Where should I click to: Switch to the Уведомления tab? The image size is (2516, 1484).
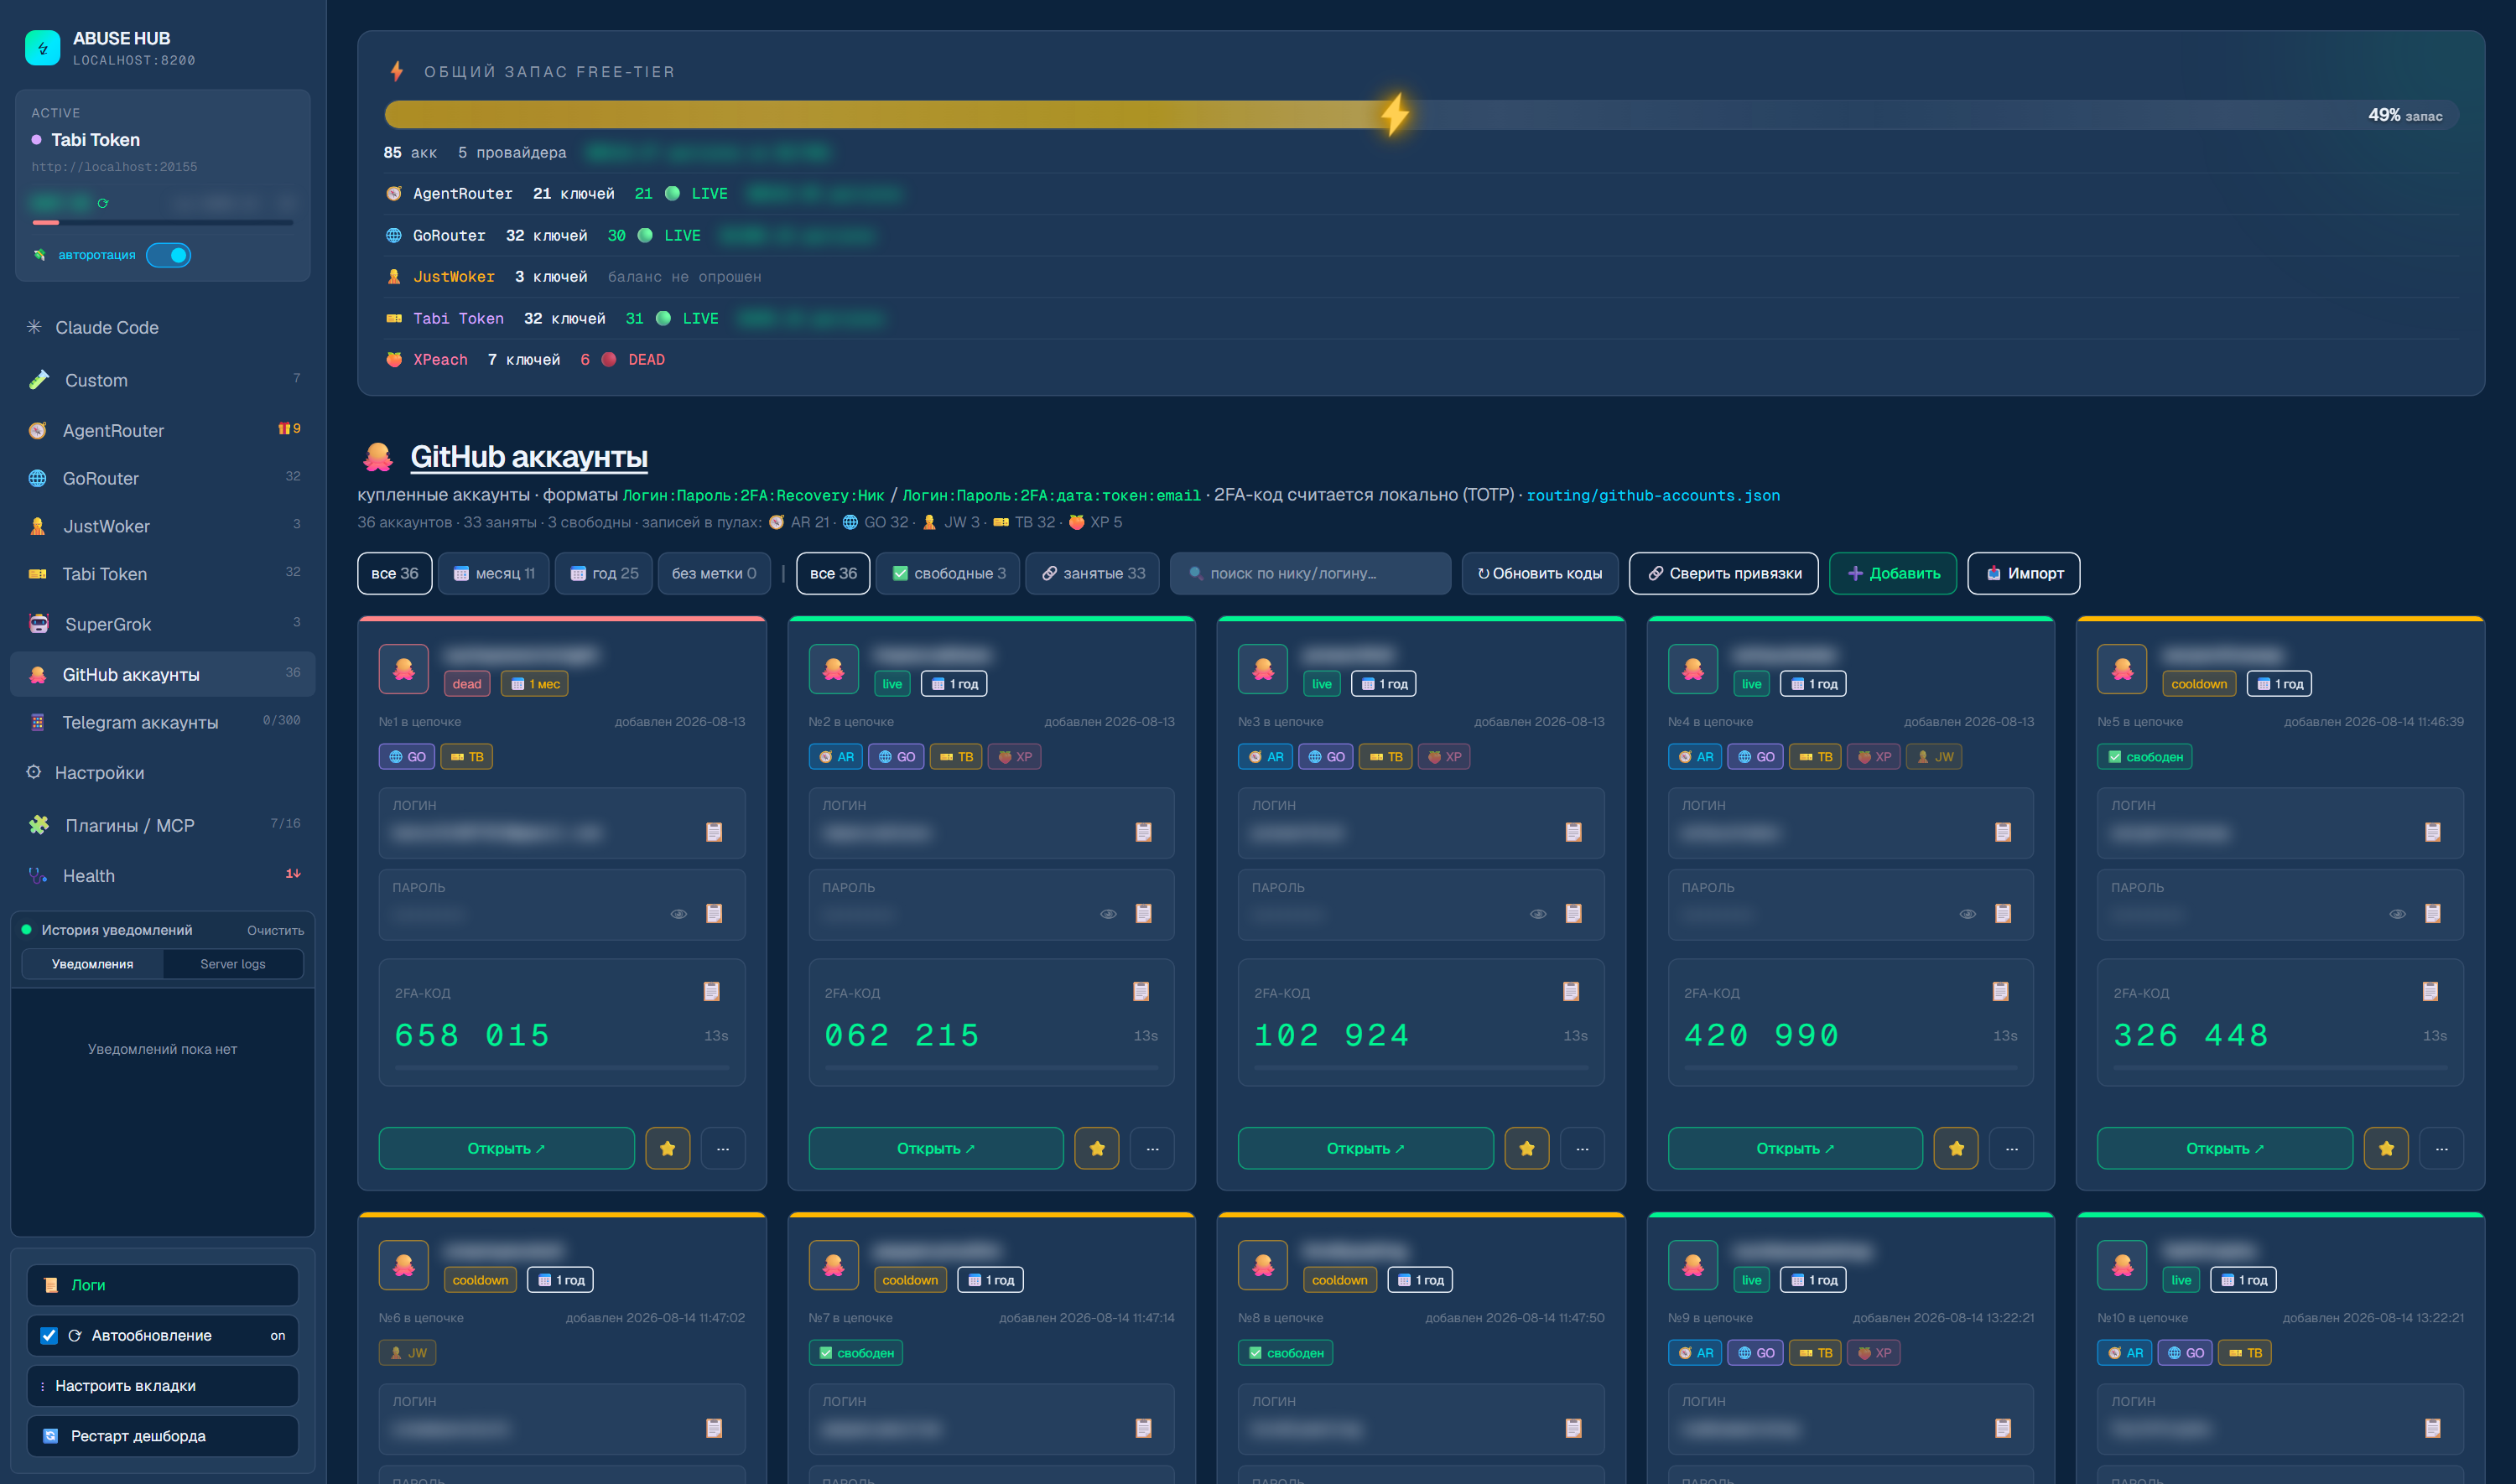pos(92,964)
